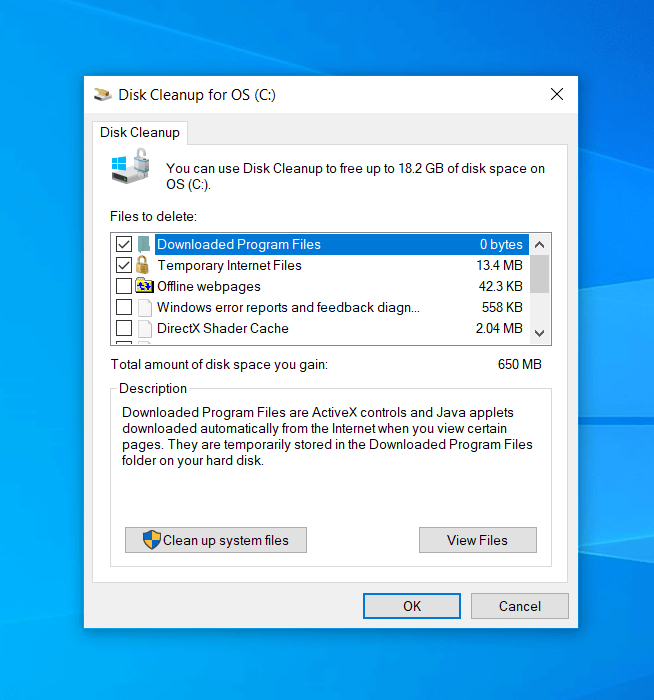
Task: Click the Disk Cleanup title bar drive icon
Action: point(103,95)
